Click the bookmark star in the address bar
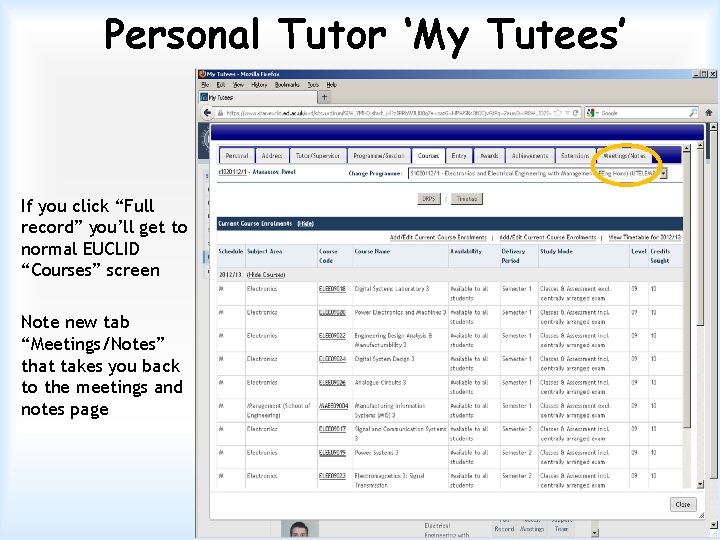Image resolution: width=720 pixels, height=540 pixels. pyautogui.click(x=558, y=112)
